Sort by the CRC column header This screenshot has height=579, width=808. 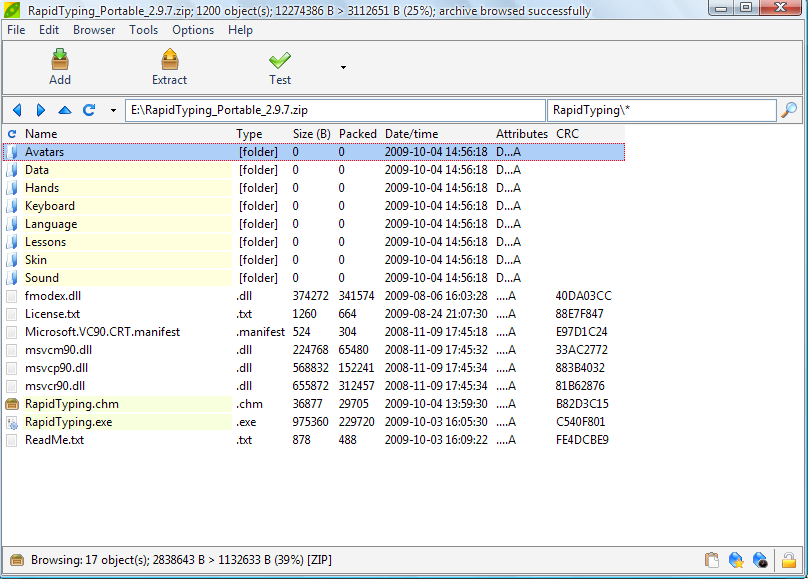567,134
